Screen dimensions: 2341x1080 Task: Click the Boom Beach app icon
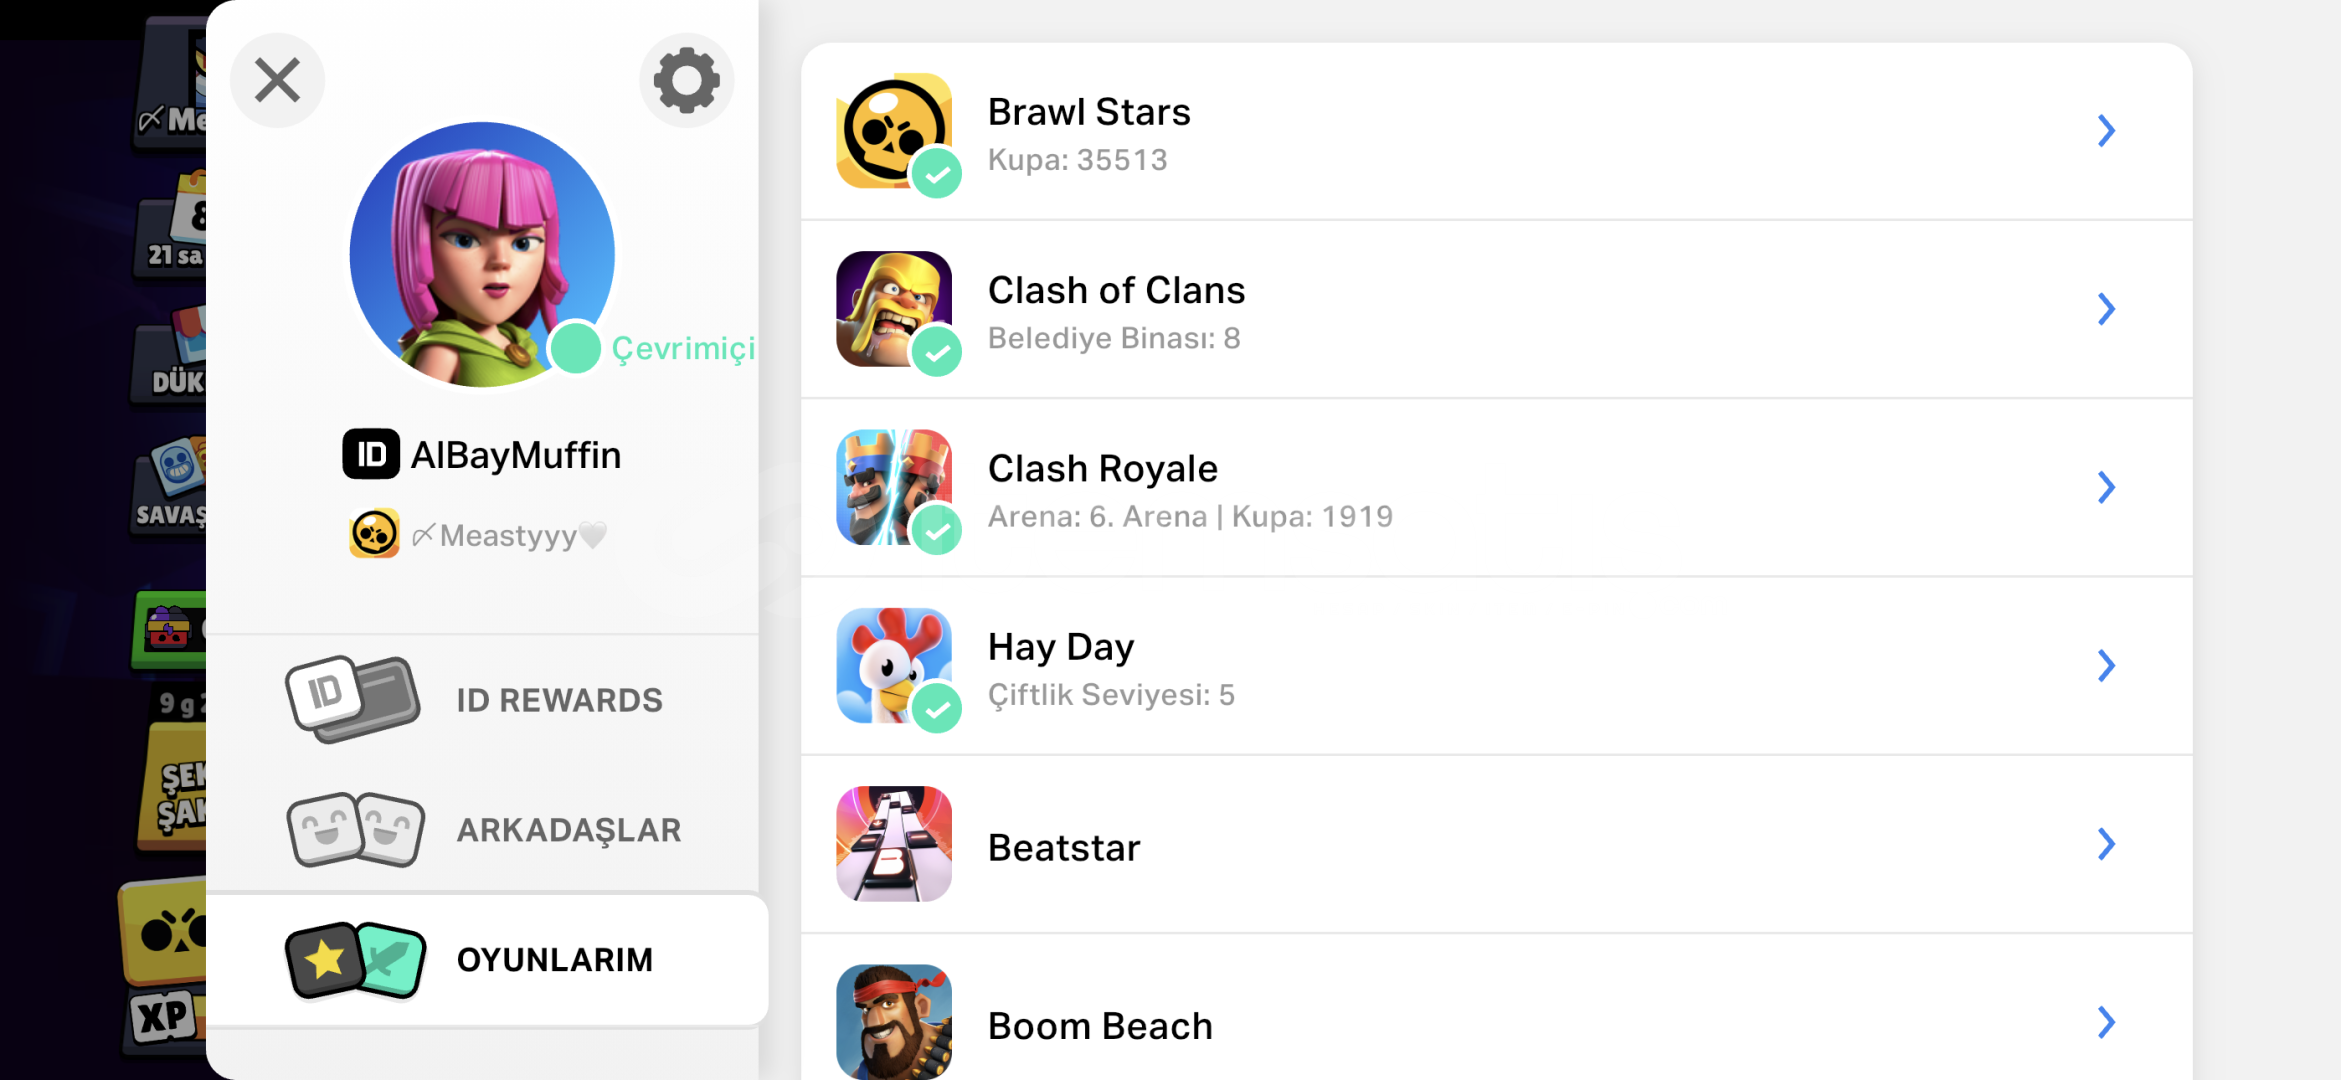pos(893,1021)
